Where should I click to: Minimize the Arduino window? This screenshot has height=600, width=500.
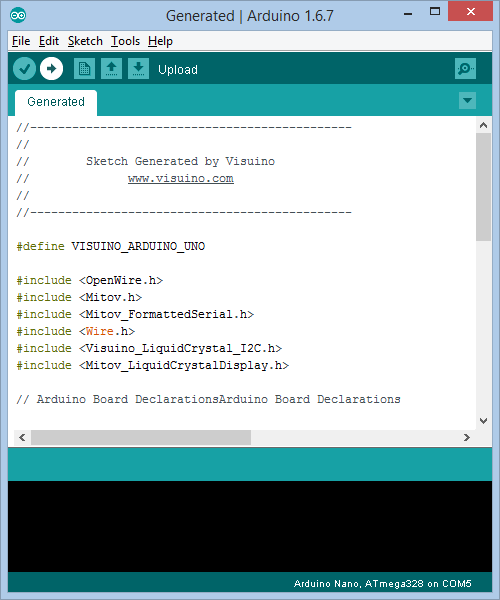pyautogui.click(x=408, y=14)
